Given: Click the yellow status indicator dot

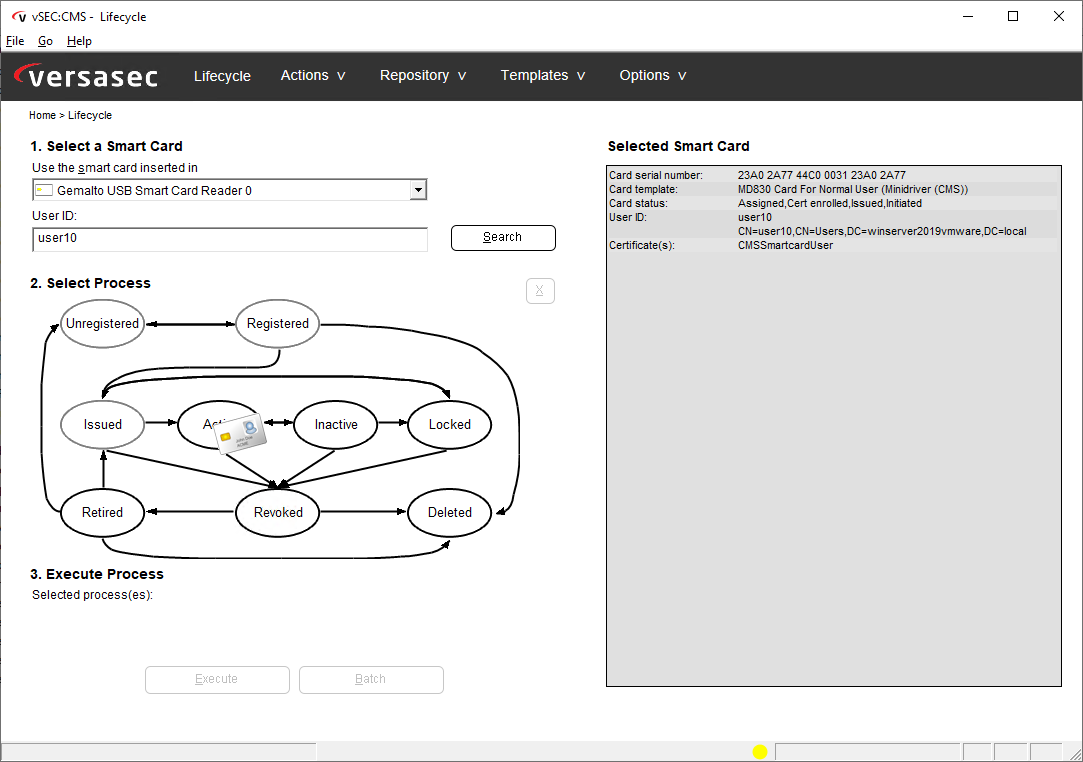Looking at the screenshot, I should (x=760, y=752).
